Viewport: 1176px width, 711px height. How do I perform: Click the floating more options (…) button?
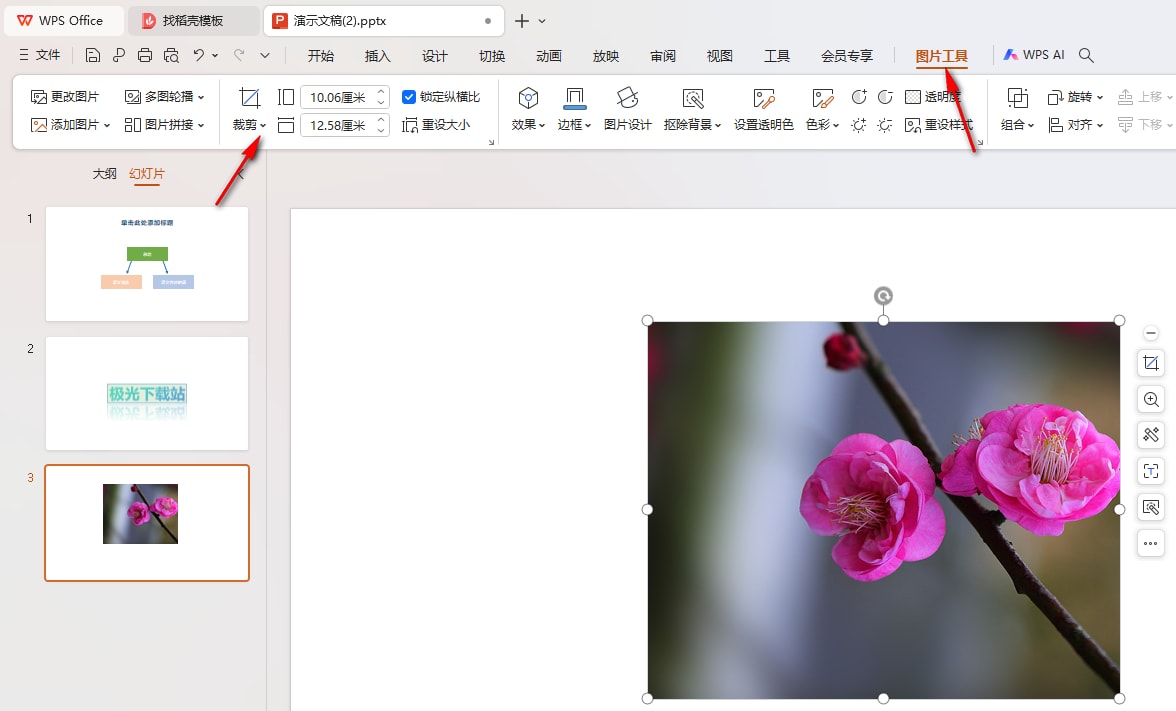point(1150,543)
